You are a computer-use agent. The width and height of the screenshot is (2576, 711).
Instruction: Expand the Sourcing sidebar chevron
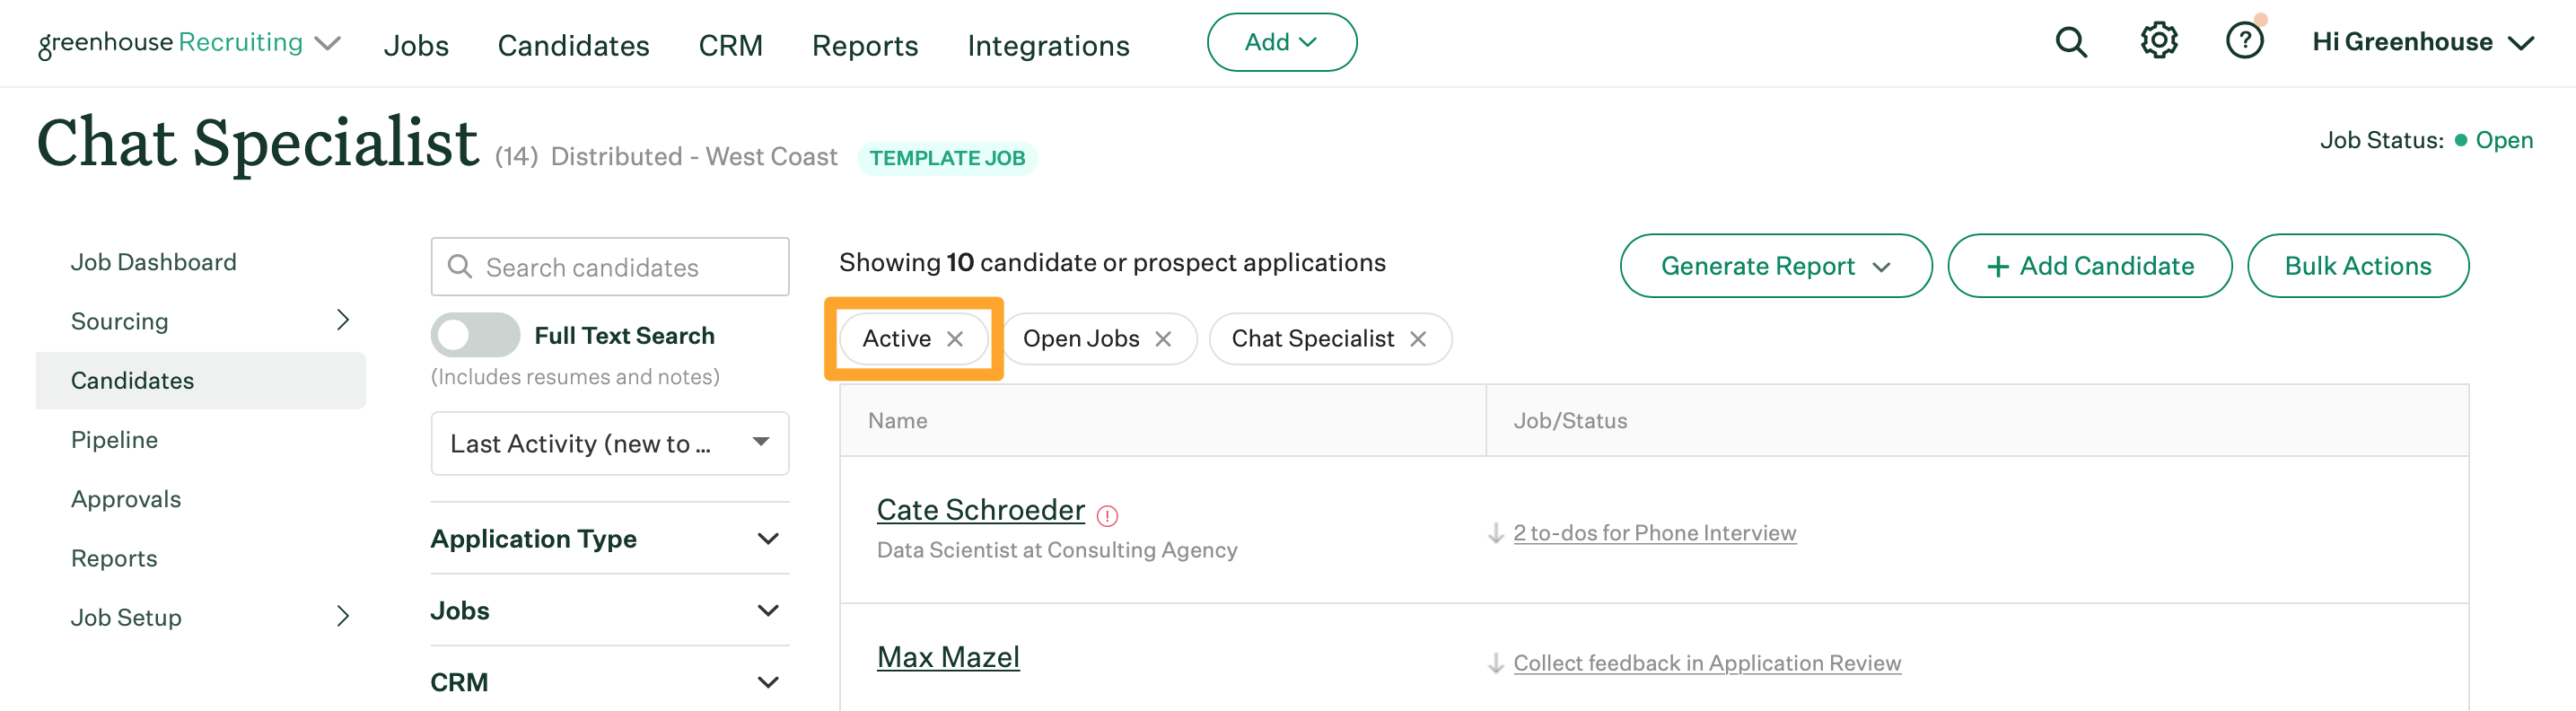(343, 320)
